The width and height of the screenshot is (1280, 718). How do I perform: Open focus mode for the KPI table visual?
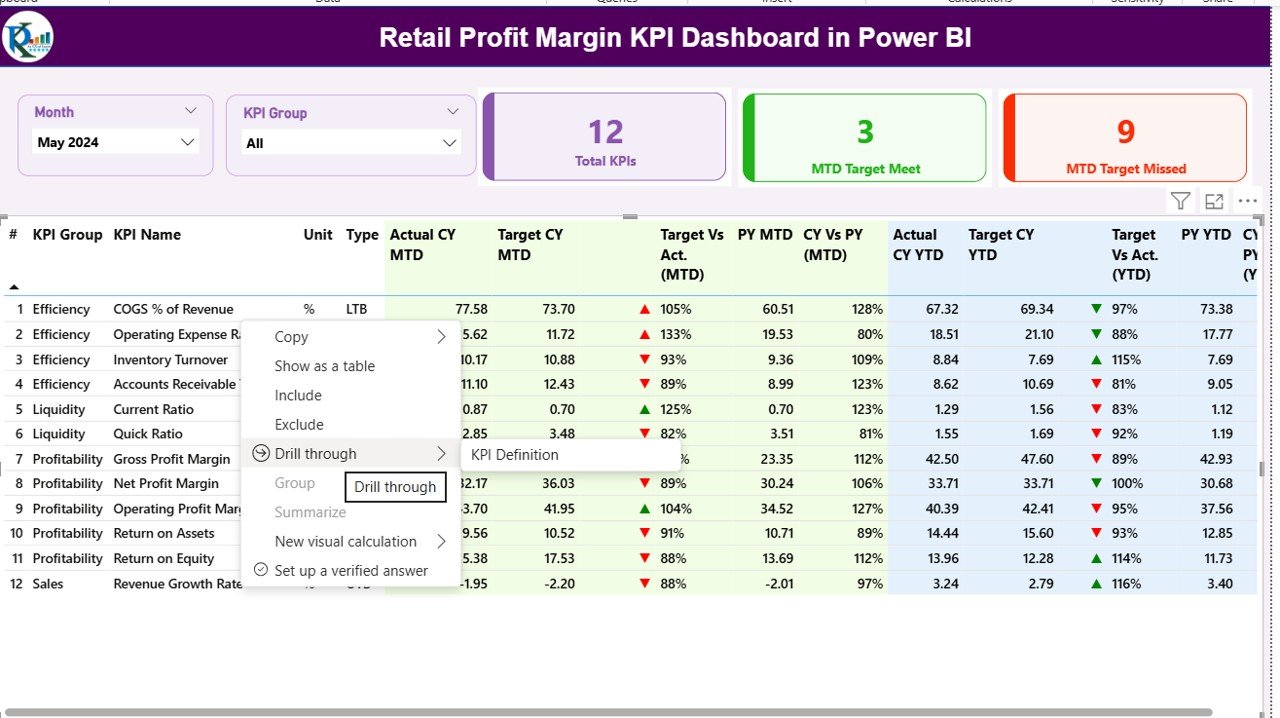pyautogui.click(x=1213, y=200)
